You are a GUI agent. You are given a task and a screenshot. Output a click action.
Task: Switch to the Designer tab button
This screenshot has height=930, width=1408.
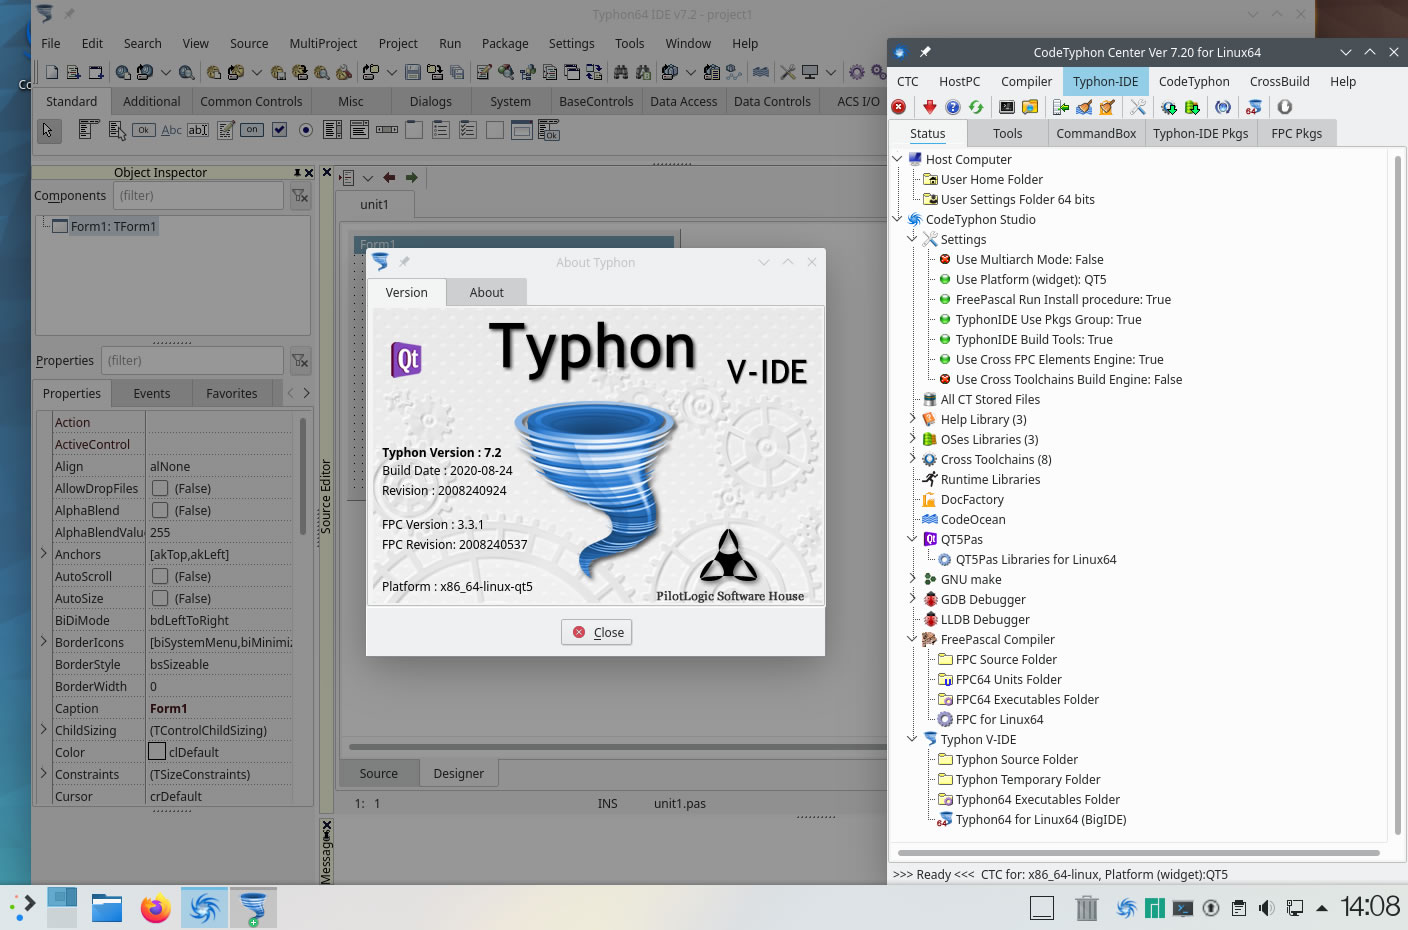(458, 773)
